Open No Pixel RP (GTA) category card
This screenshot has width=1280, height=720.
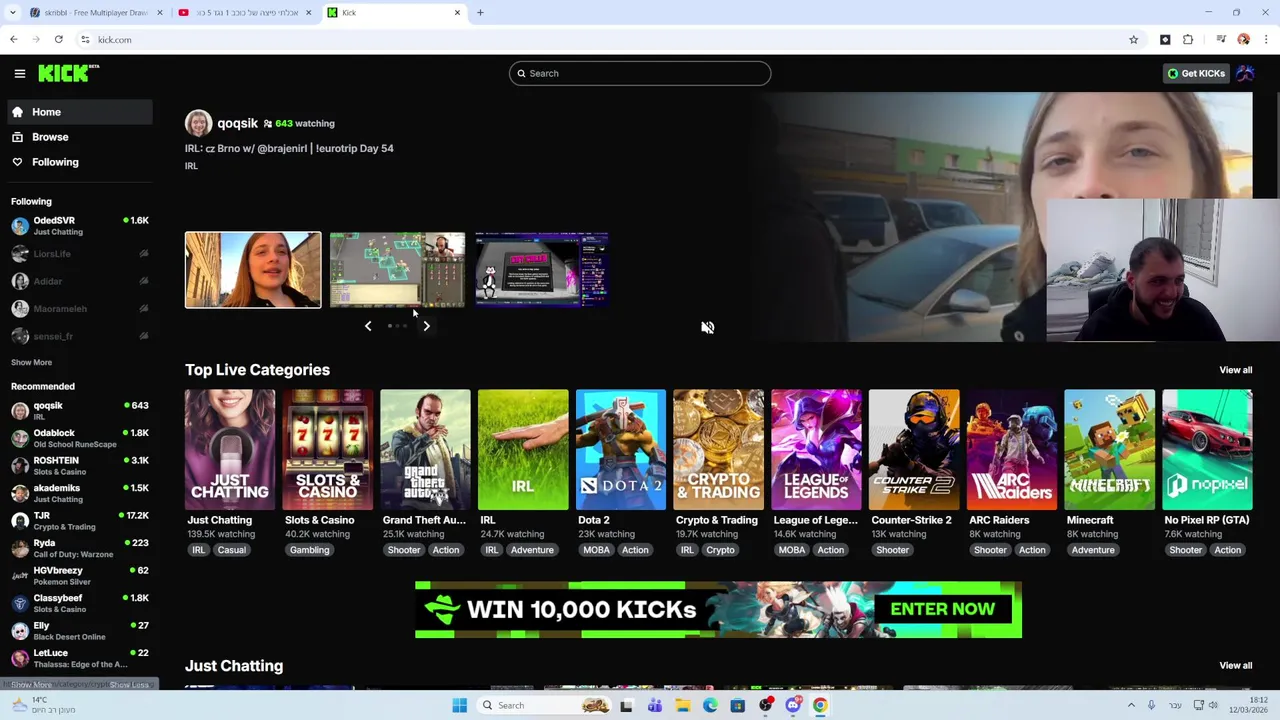pos(1207,450)
